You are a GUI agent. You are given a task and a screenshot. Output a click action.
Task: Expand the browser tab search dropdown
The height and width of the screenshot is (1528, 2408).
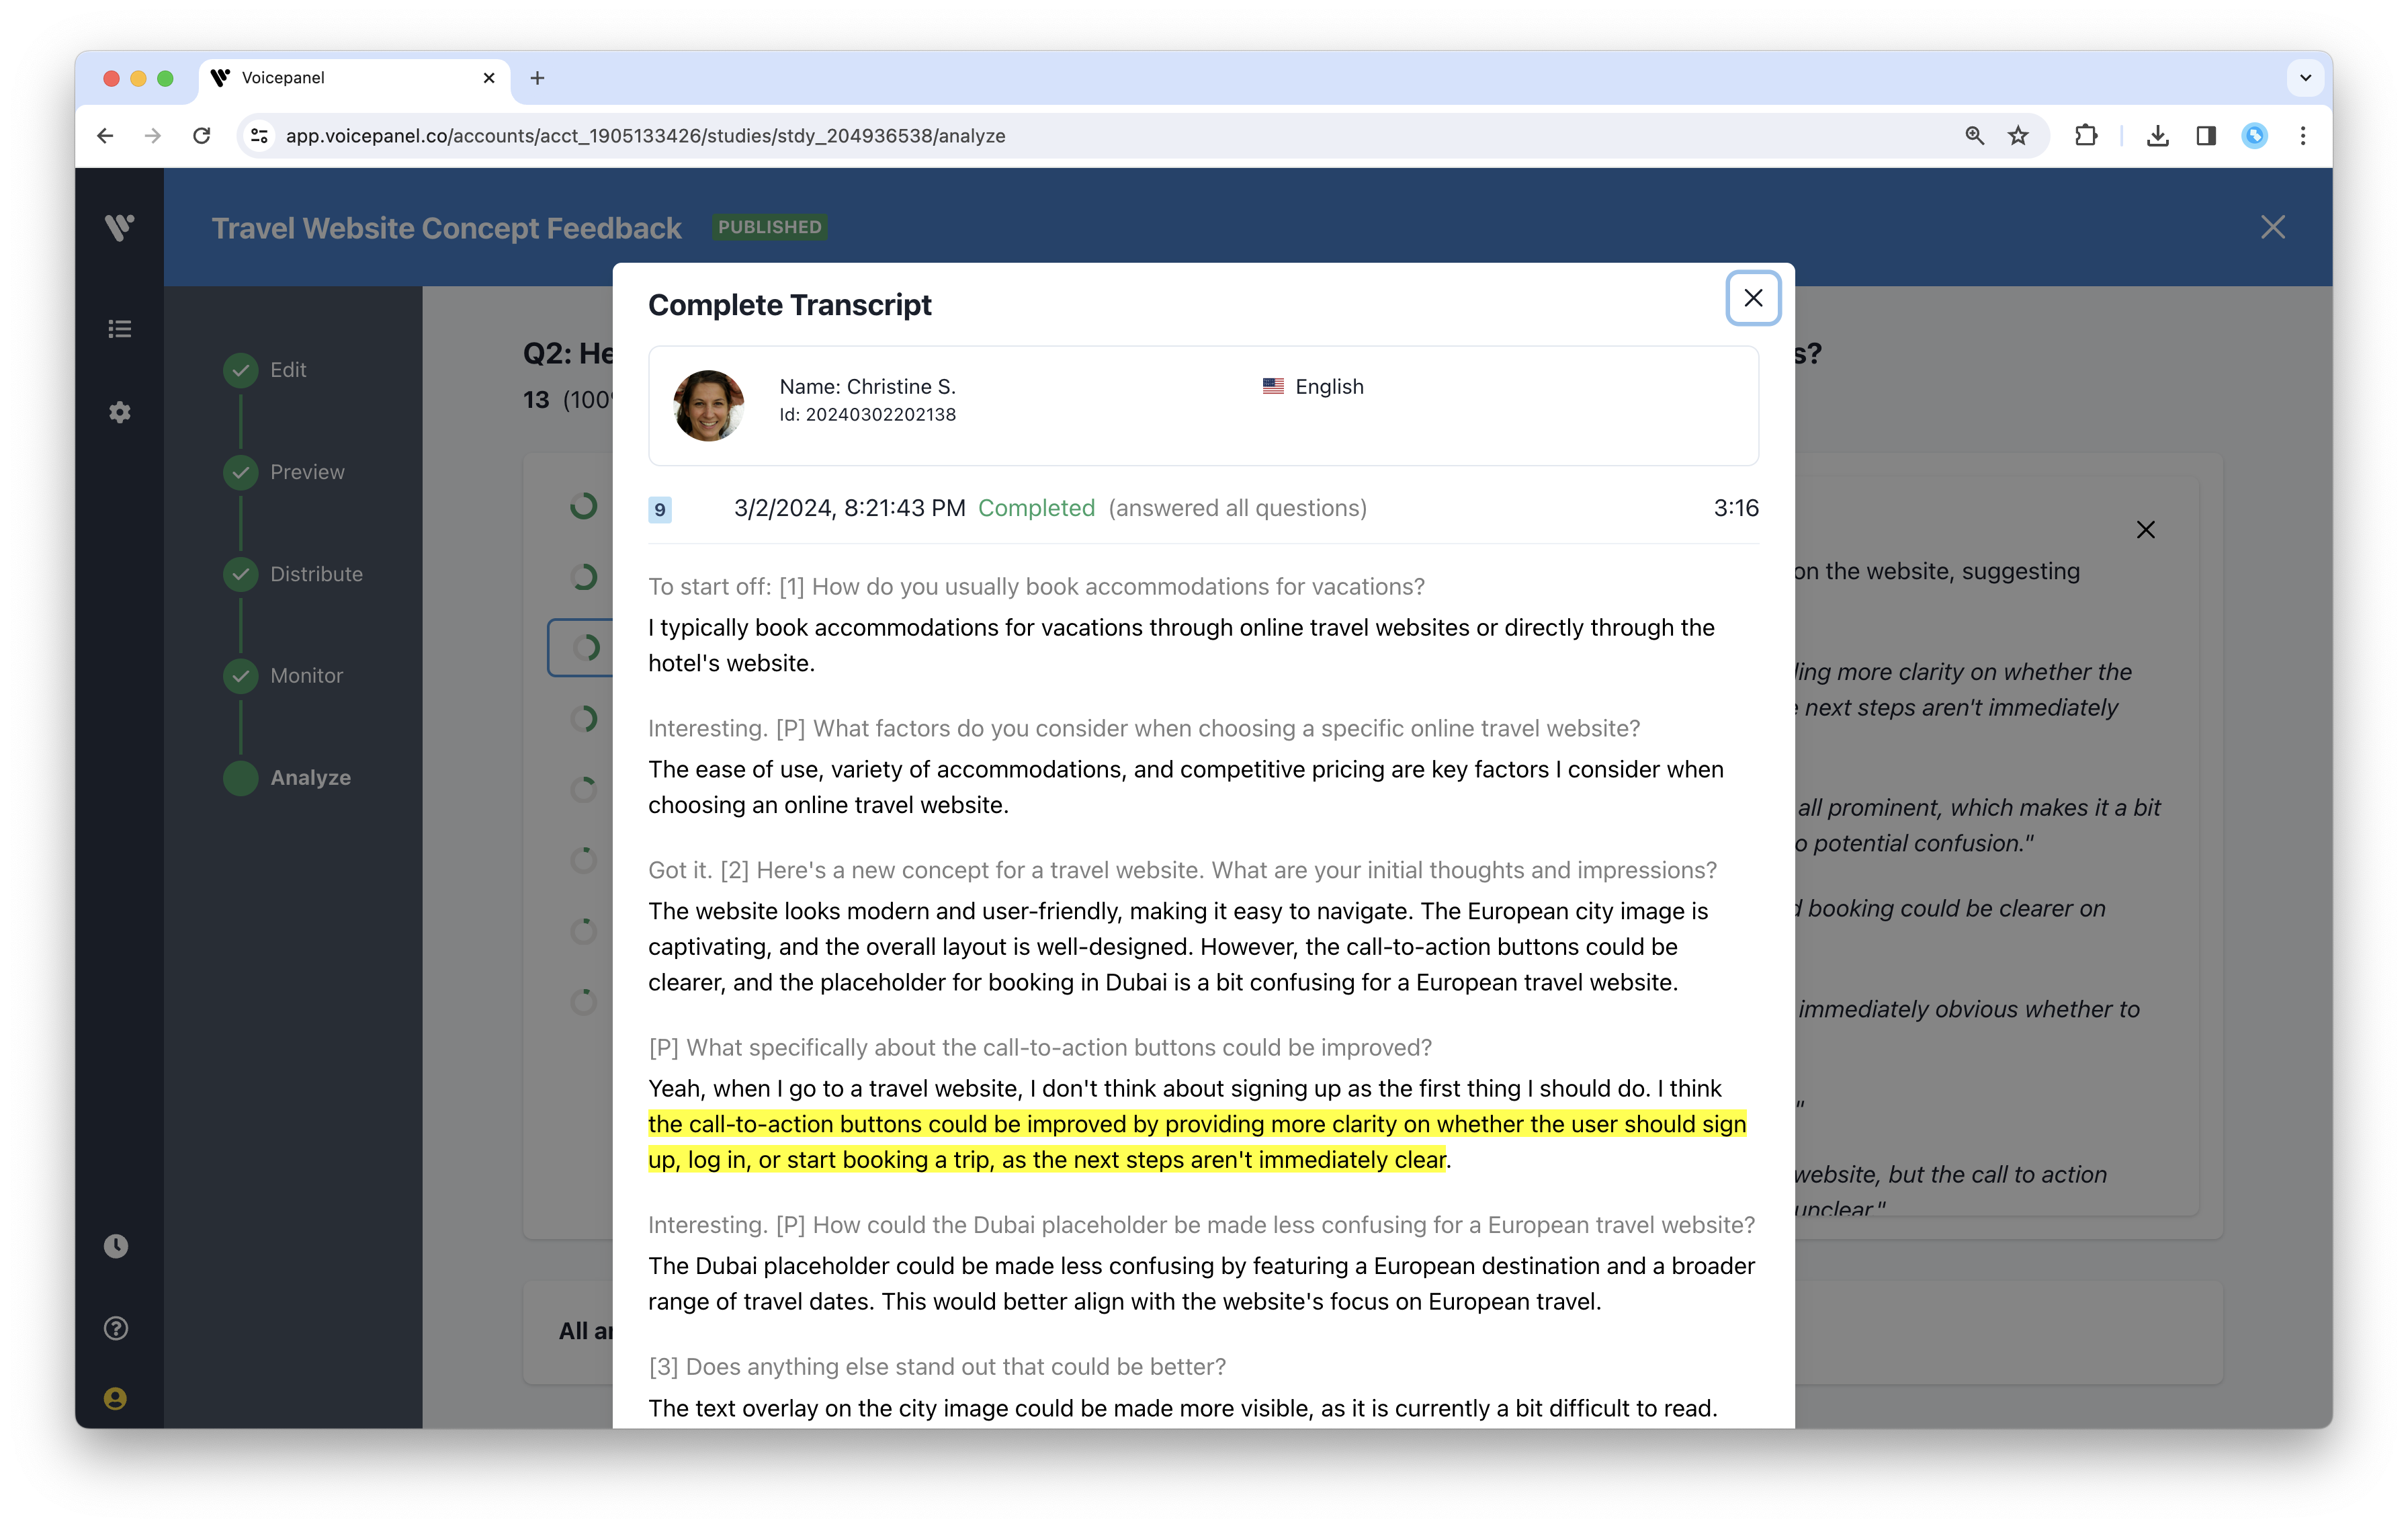coord(2305,78)
